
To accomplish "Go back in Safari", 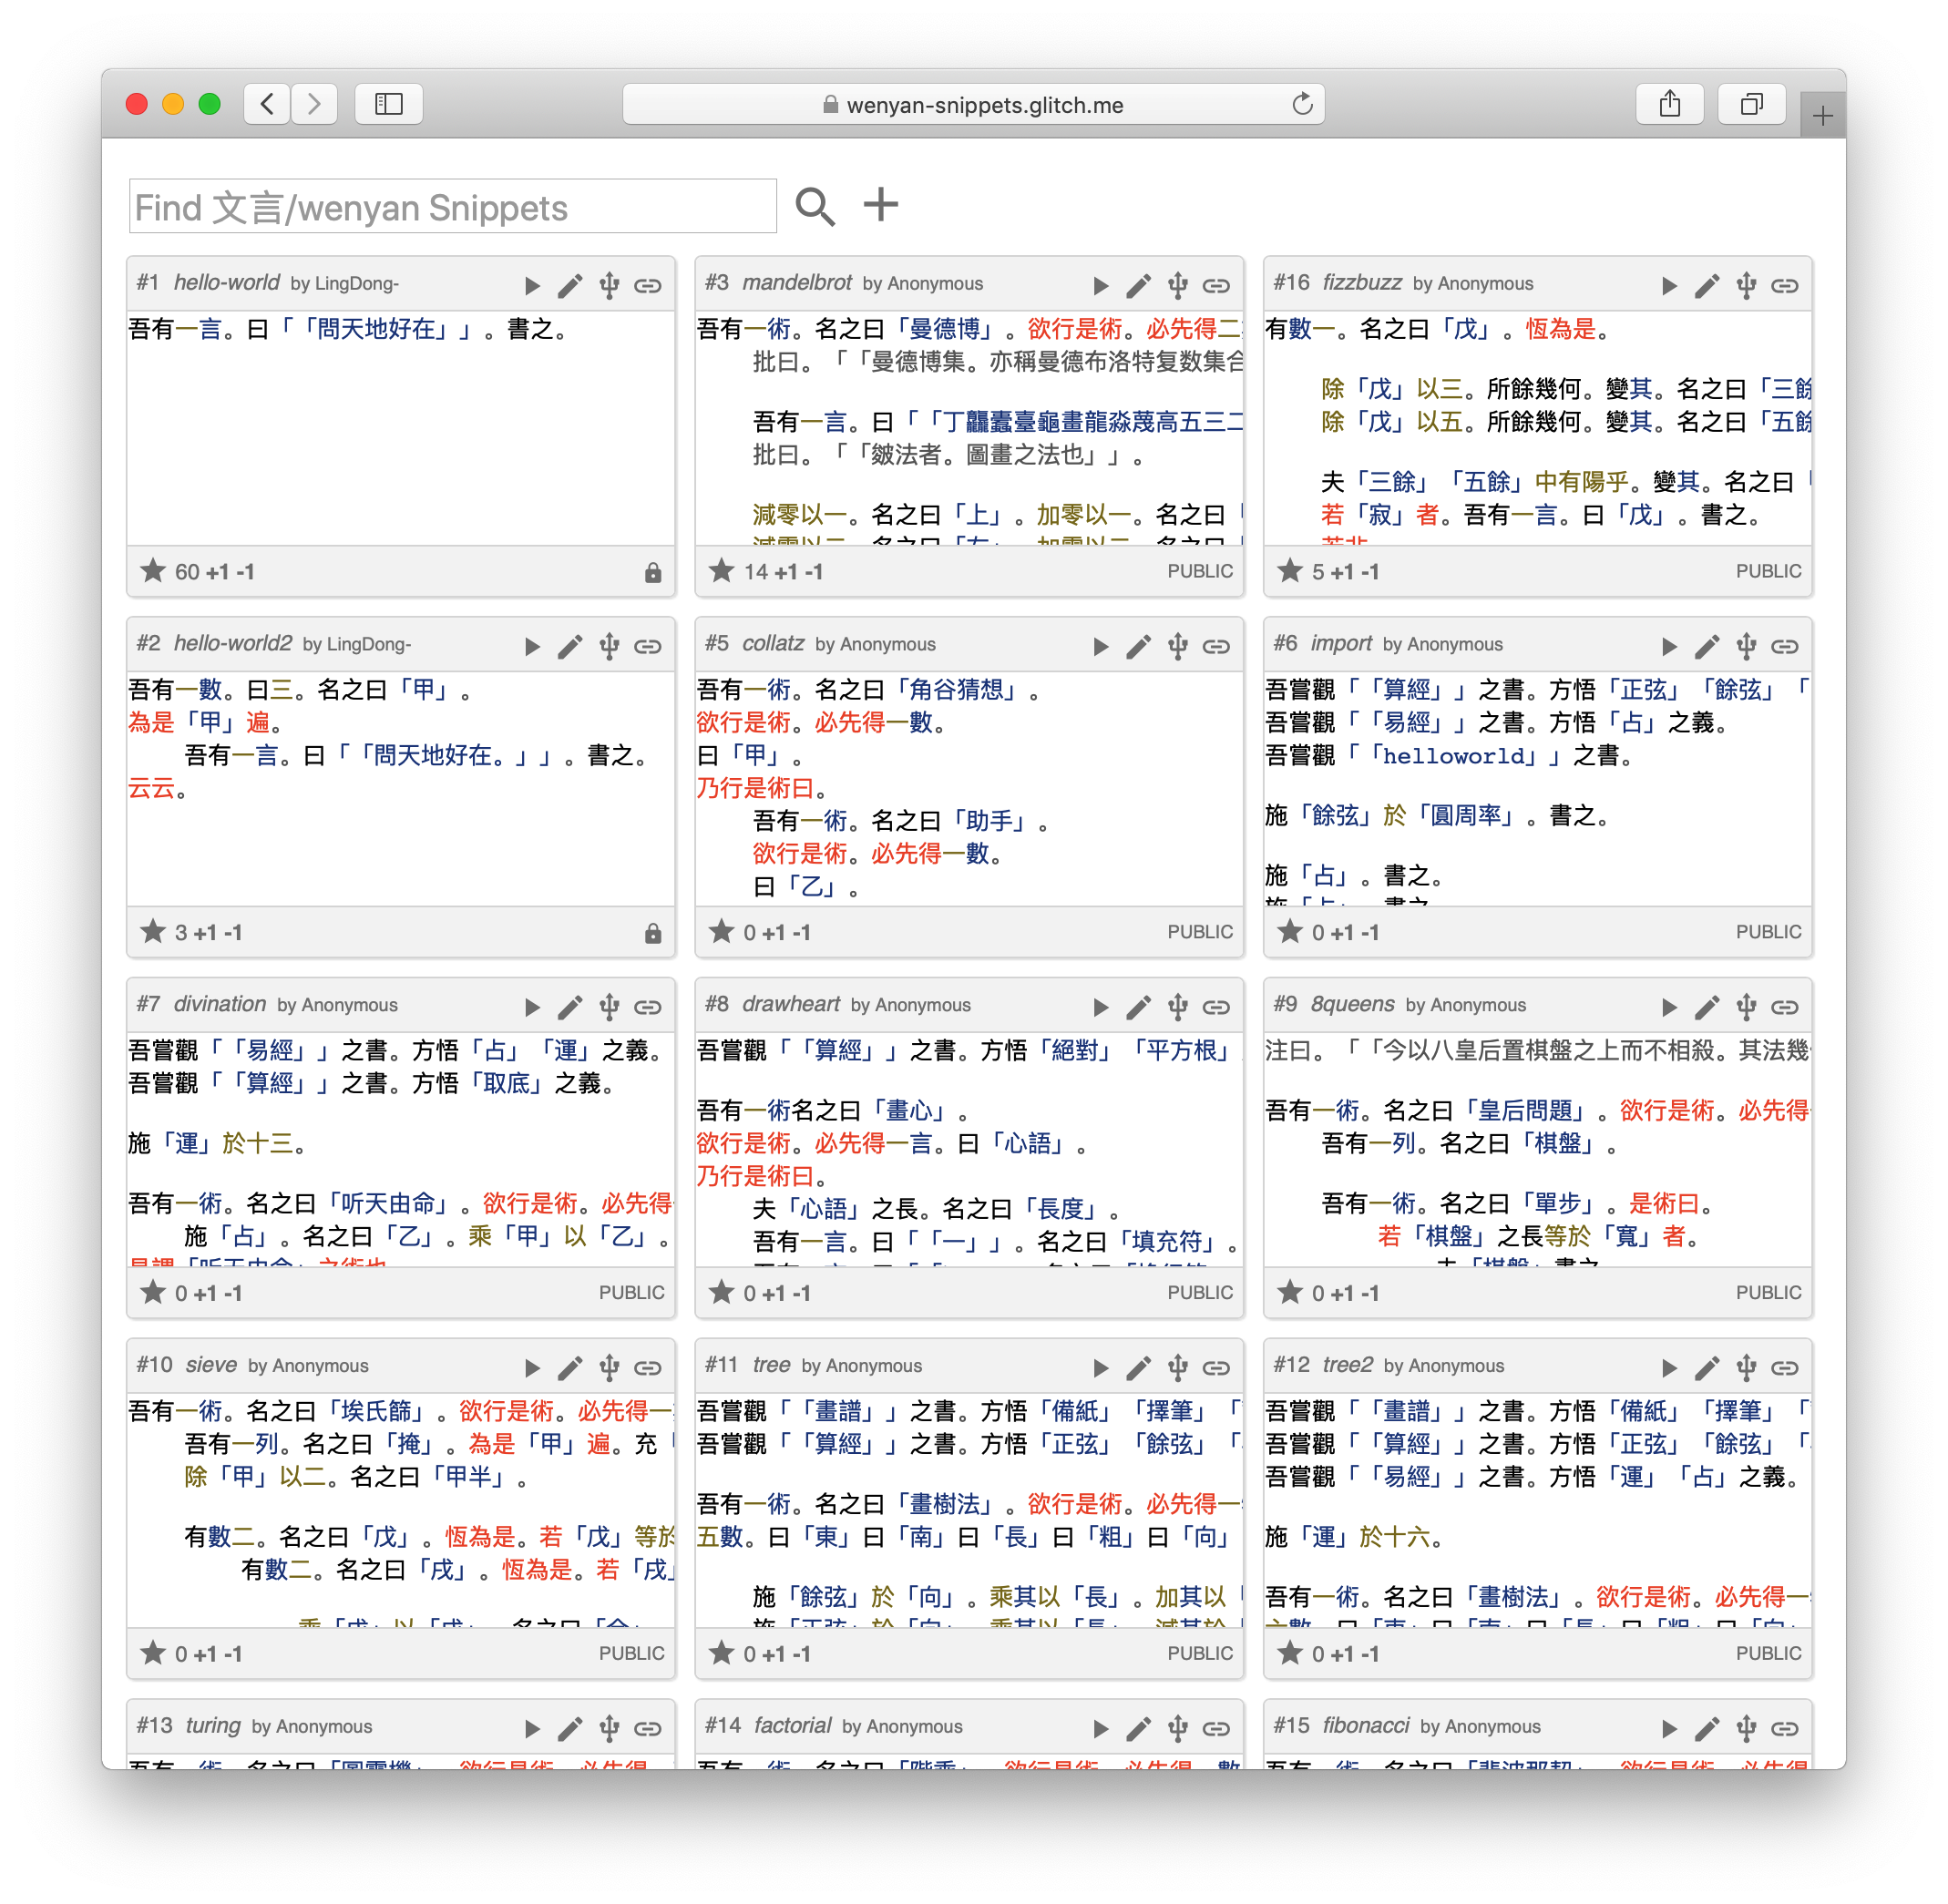I will click(x=267, y=104).
